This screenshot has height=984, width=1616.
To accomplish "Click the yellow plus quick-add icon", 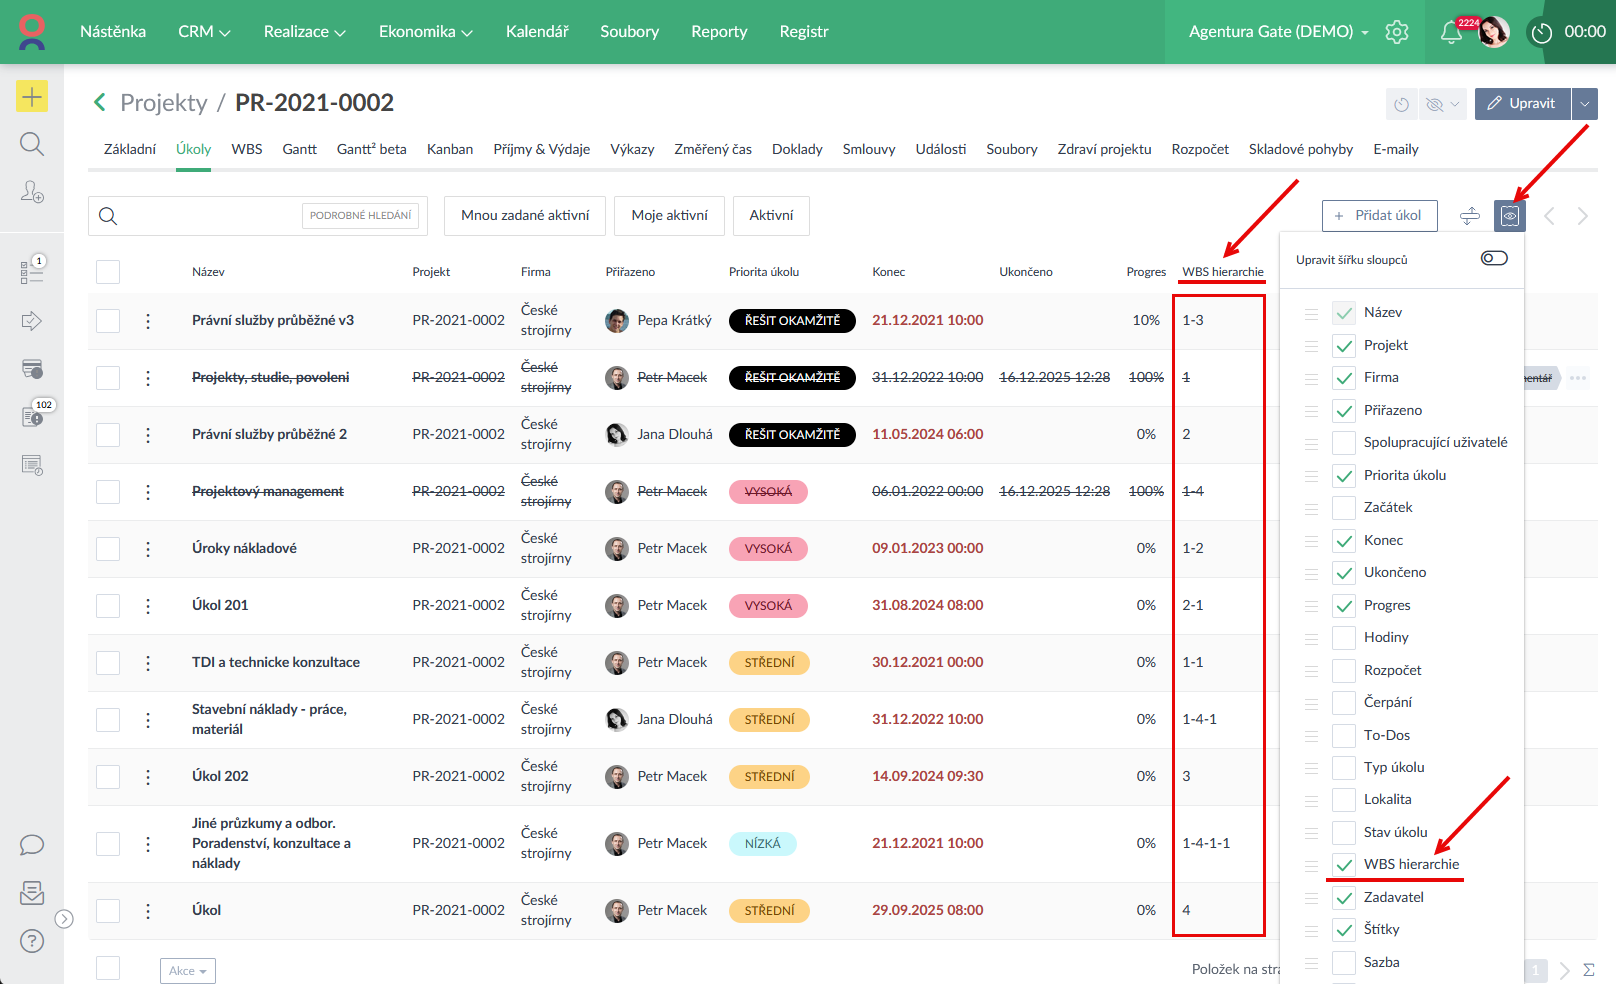I will pos(32,96).
